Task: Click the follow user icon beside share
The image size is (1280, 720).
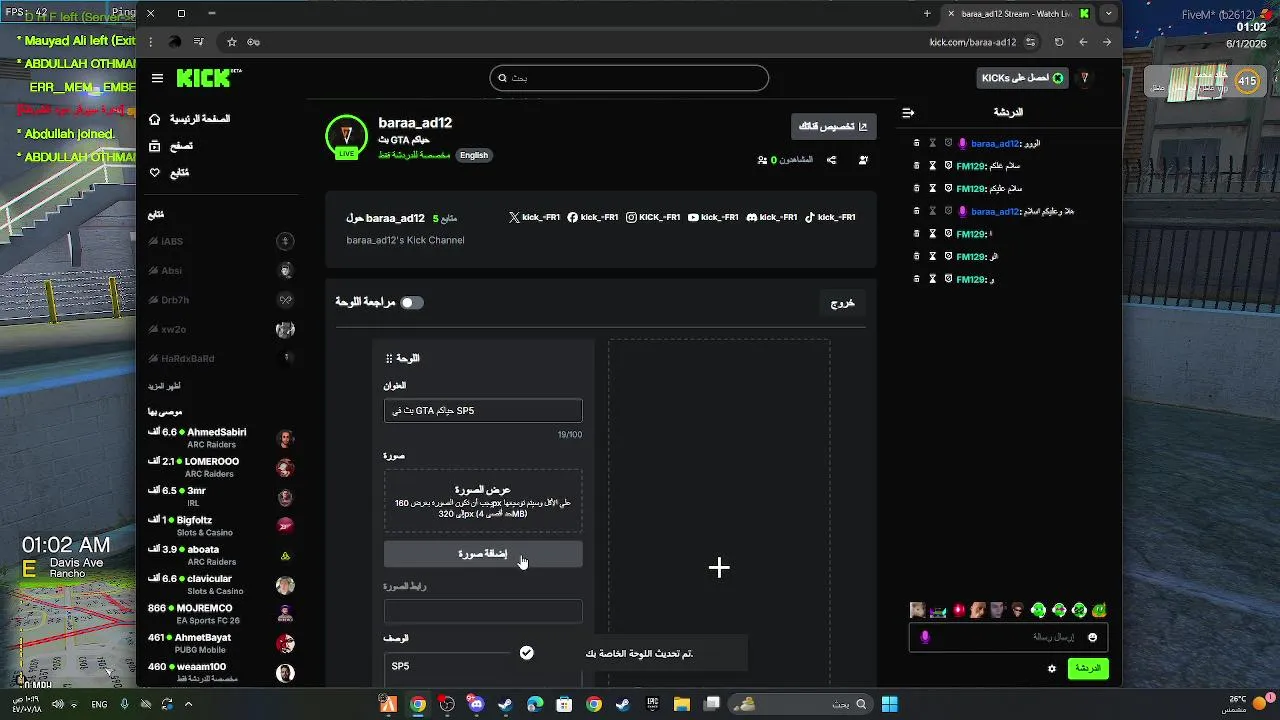Action: (863, 160)
